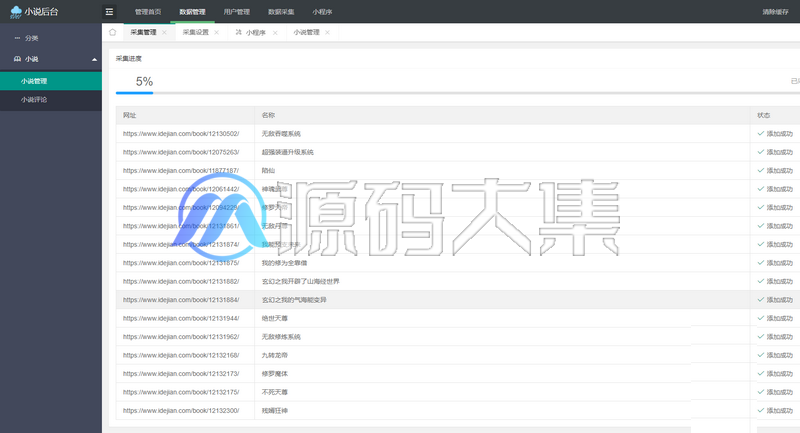Image resolution: width=800 pixels, height=433 pixels.
Task: Switch to the 小程序 page tab
Action: click(256, 33)
